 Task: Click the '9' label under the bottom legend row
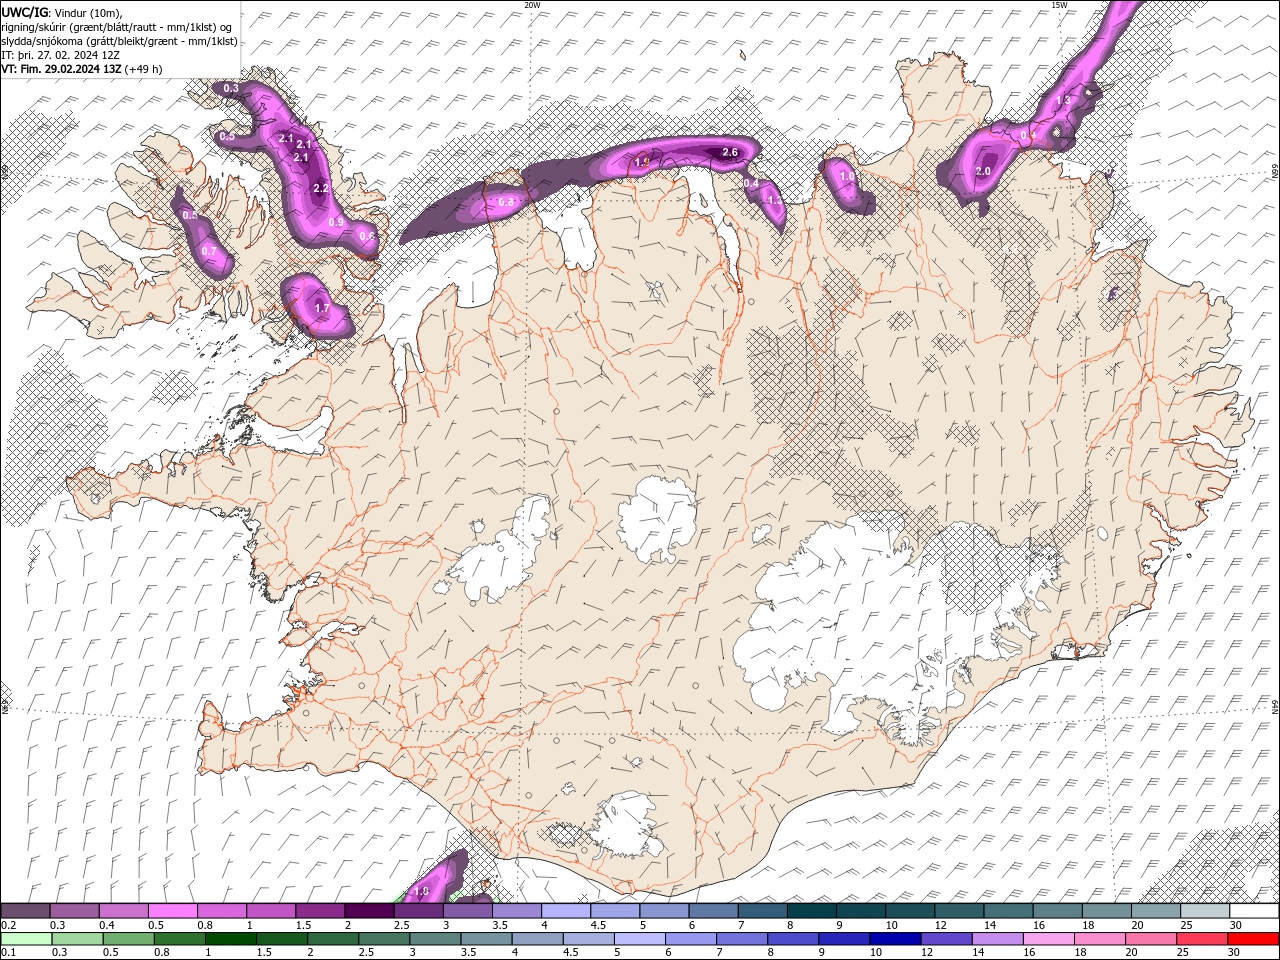824,952
